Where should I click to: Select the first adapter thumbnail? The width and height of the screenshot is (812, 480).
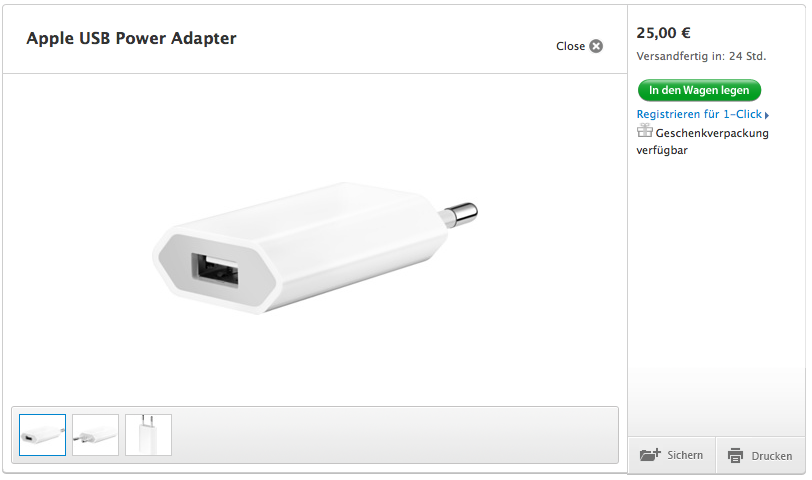point(42,435)
